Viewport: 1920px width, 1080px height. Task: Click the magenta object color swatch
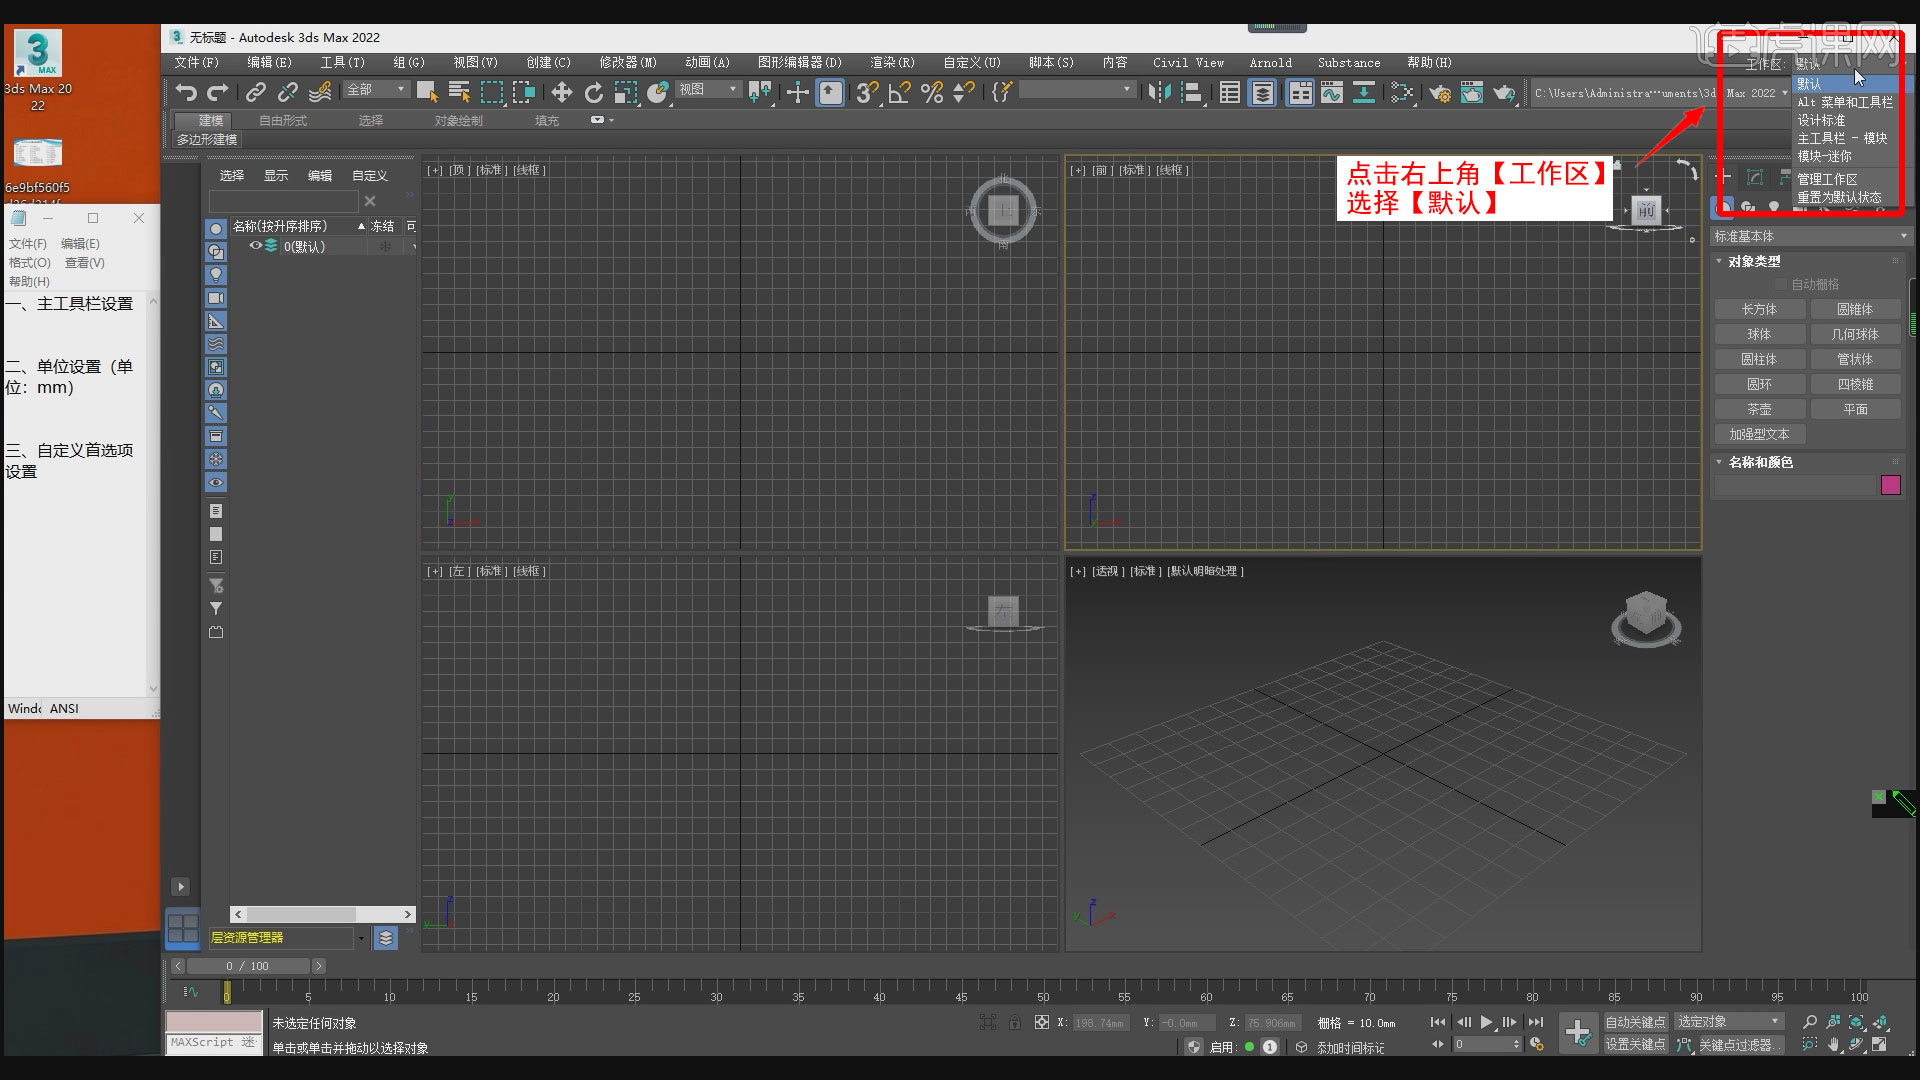click(1890, 485)
